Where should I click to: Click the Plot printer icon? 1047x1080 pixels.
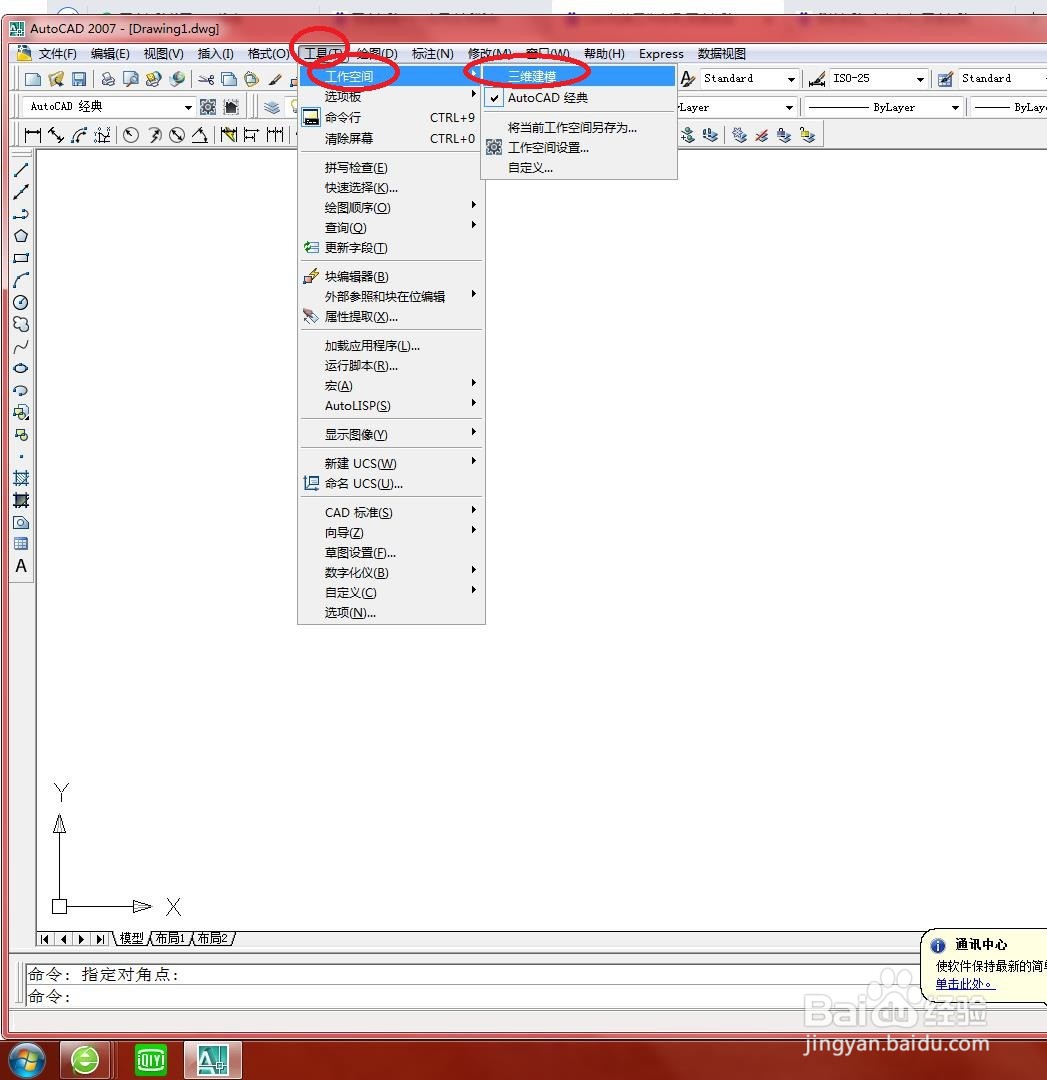click(108, 79)
